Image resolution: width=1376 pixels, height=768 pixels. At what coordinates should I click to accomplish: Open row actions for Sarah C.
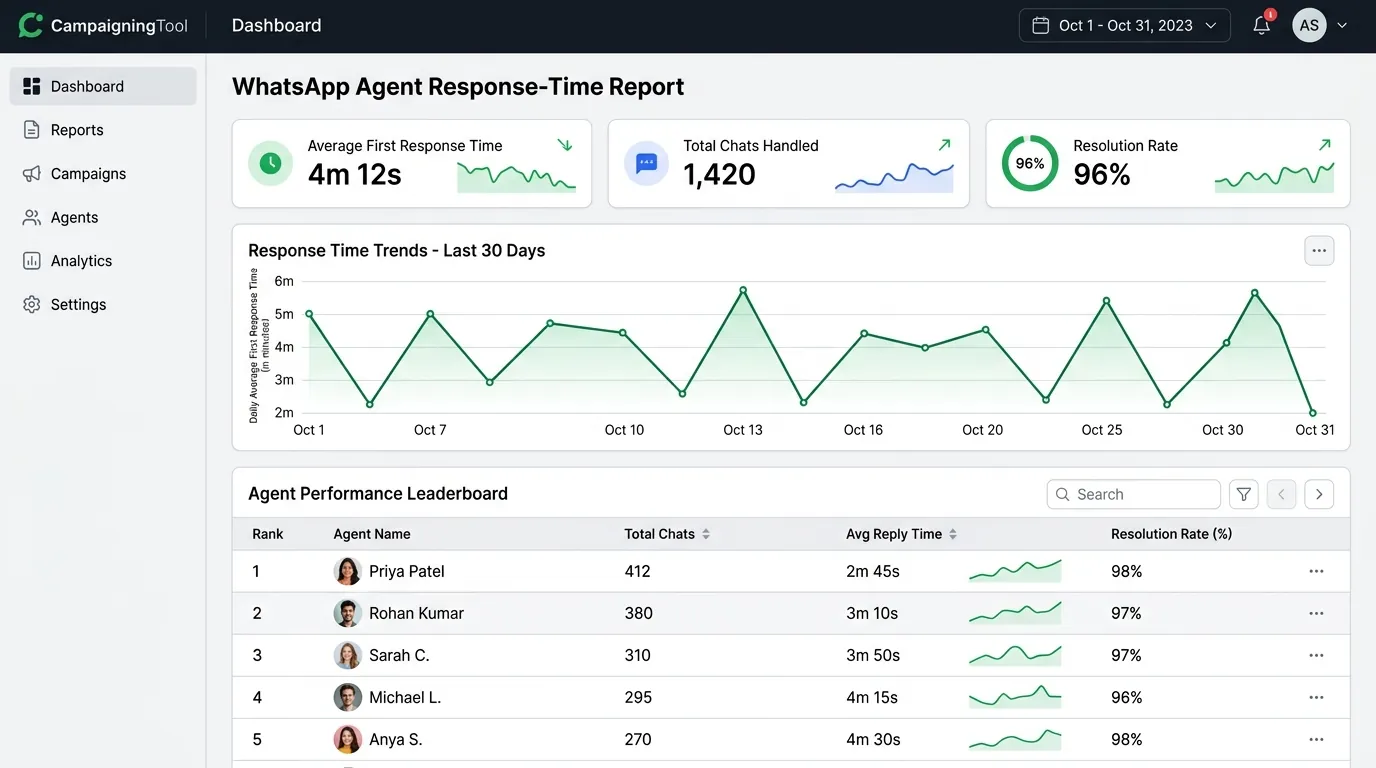1316,655
